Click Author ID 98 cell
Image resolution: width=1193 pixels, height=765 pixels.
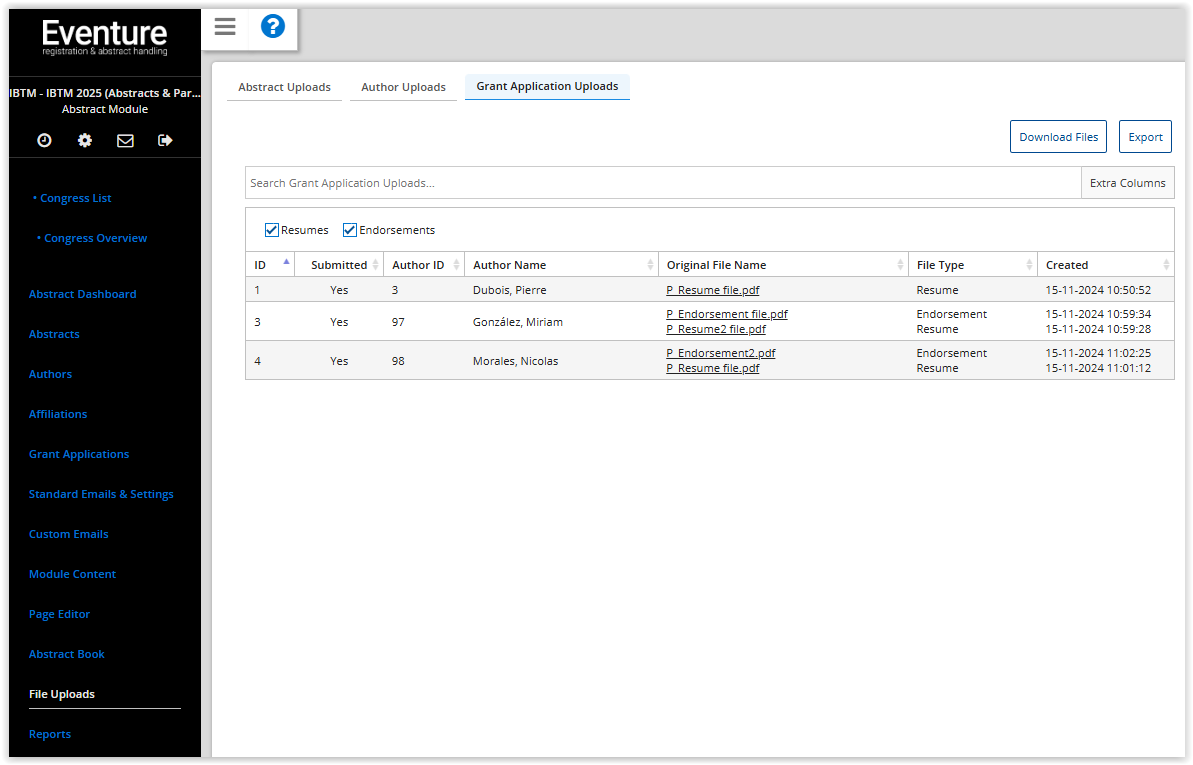click(x=398, y=361)
